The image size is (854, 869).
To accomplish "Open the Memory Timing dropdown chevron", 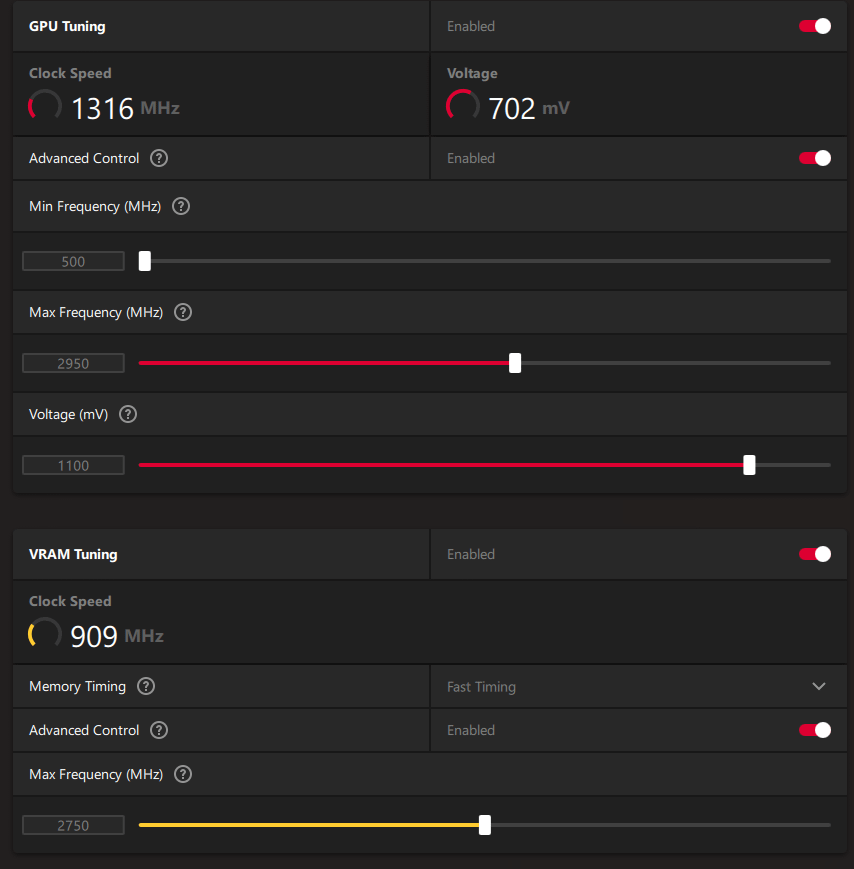I will tap(819, 687).
